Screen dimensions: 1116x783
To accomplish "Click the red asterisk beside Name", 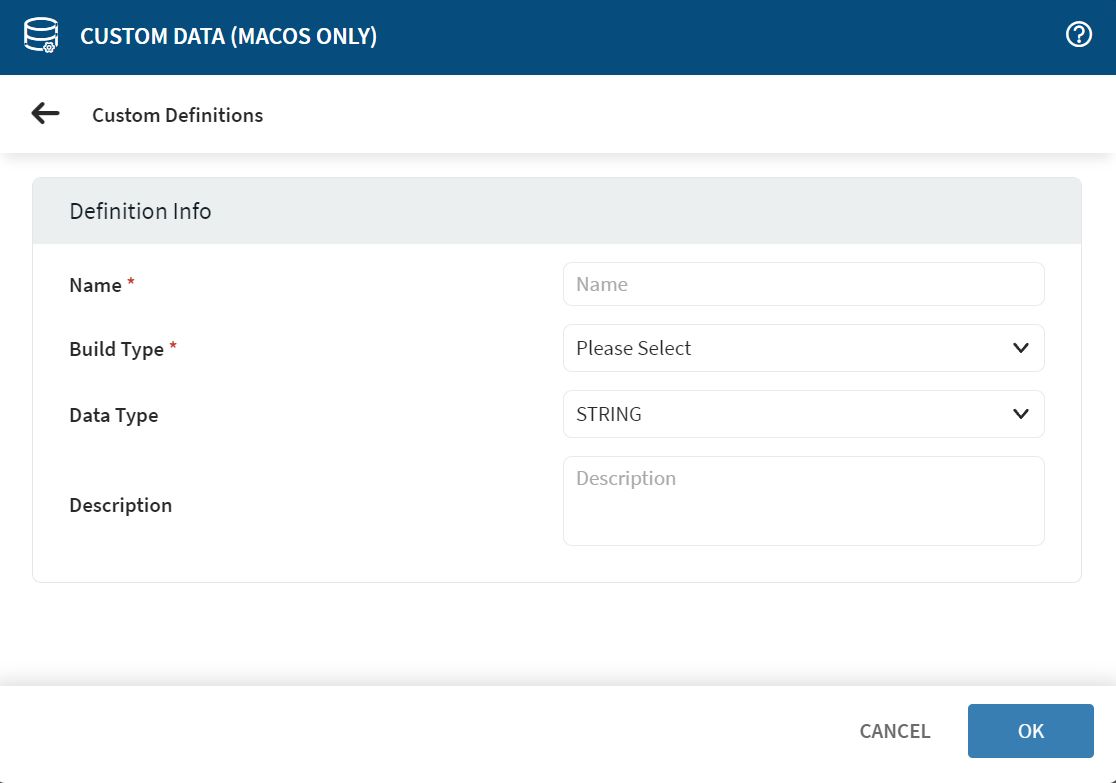I will click(131, 284).
